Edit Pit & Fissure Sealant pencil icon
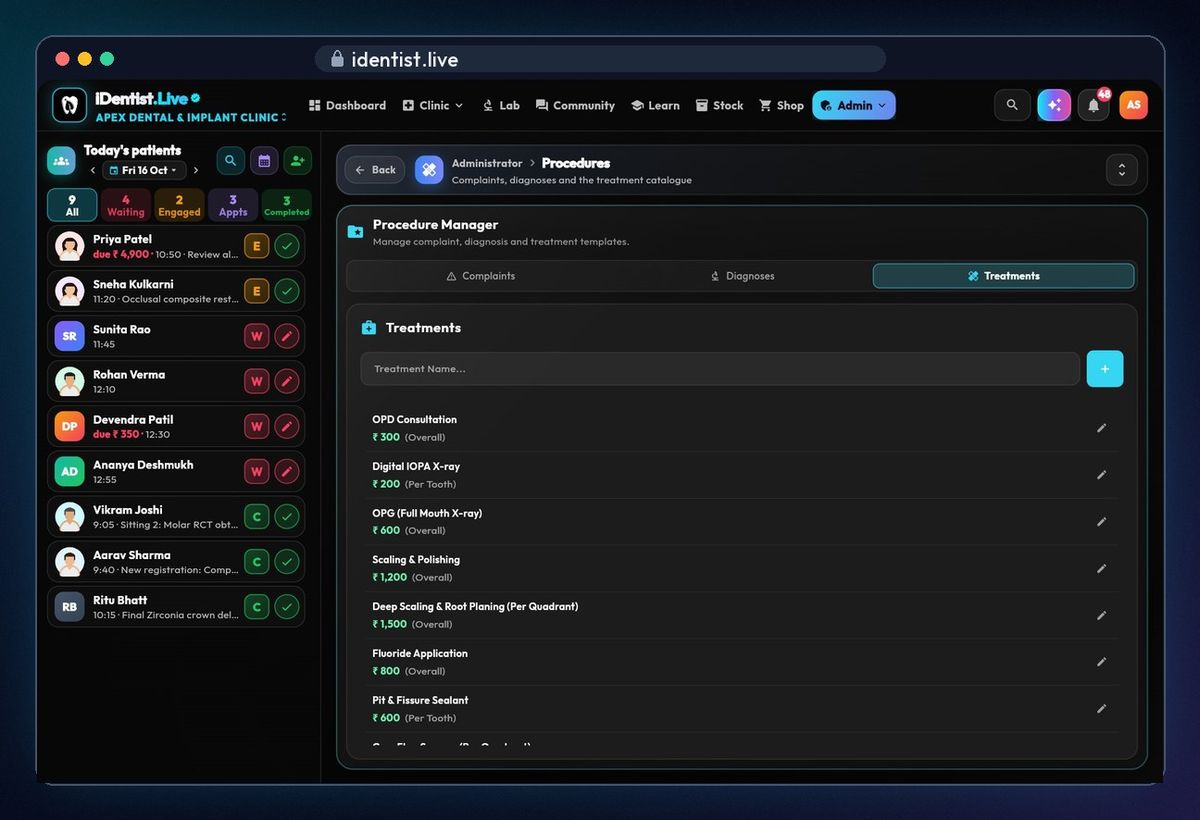This screenshot has height=820, width=1200. point(1101,709)
